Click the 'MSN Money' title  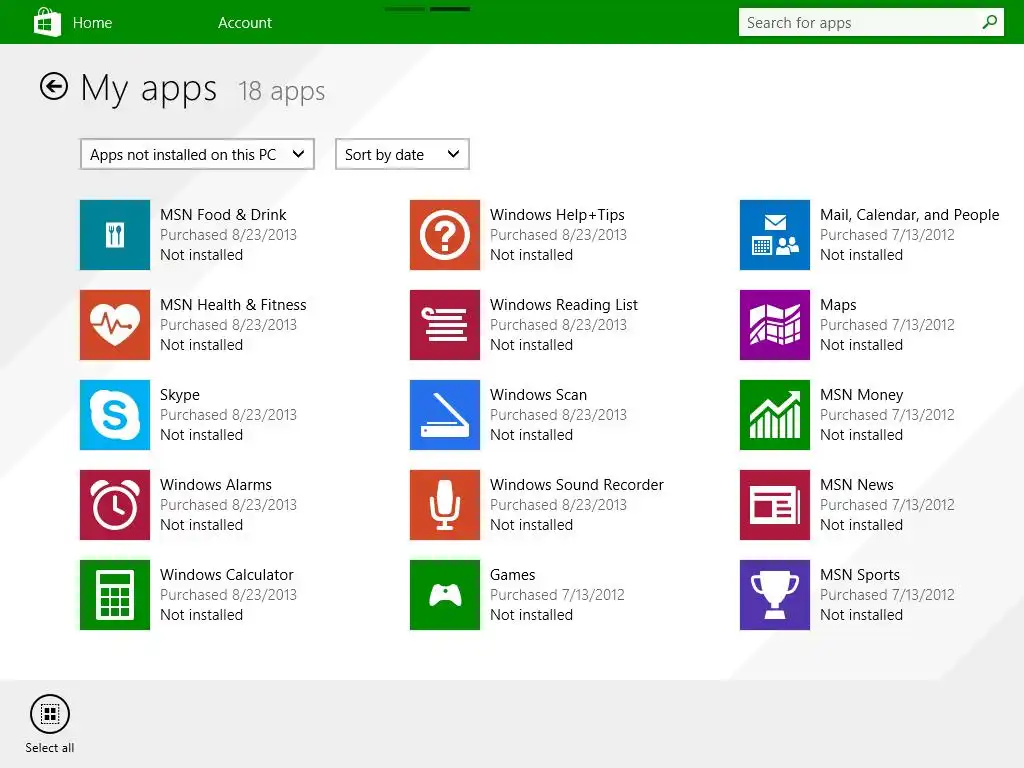click(x=861, y=395)
